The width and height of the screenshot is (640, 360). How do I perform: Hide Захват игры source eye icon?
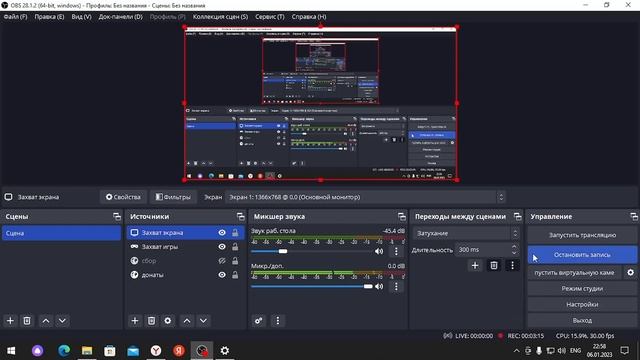222,247
